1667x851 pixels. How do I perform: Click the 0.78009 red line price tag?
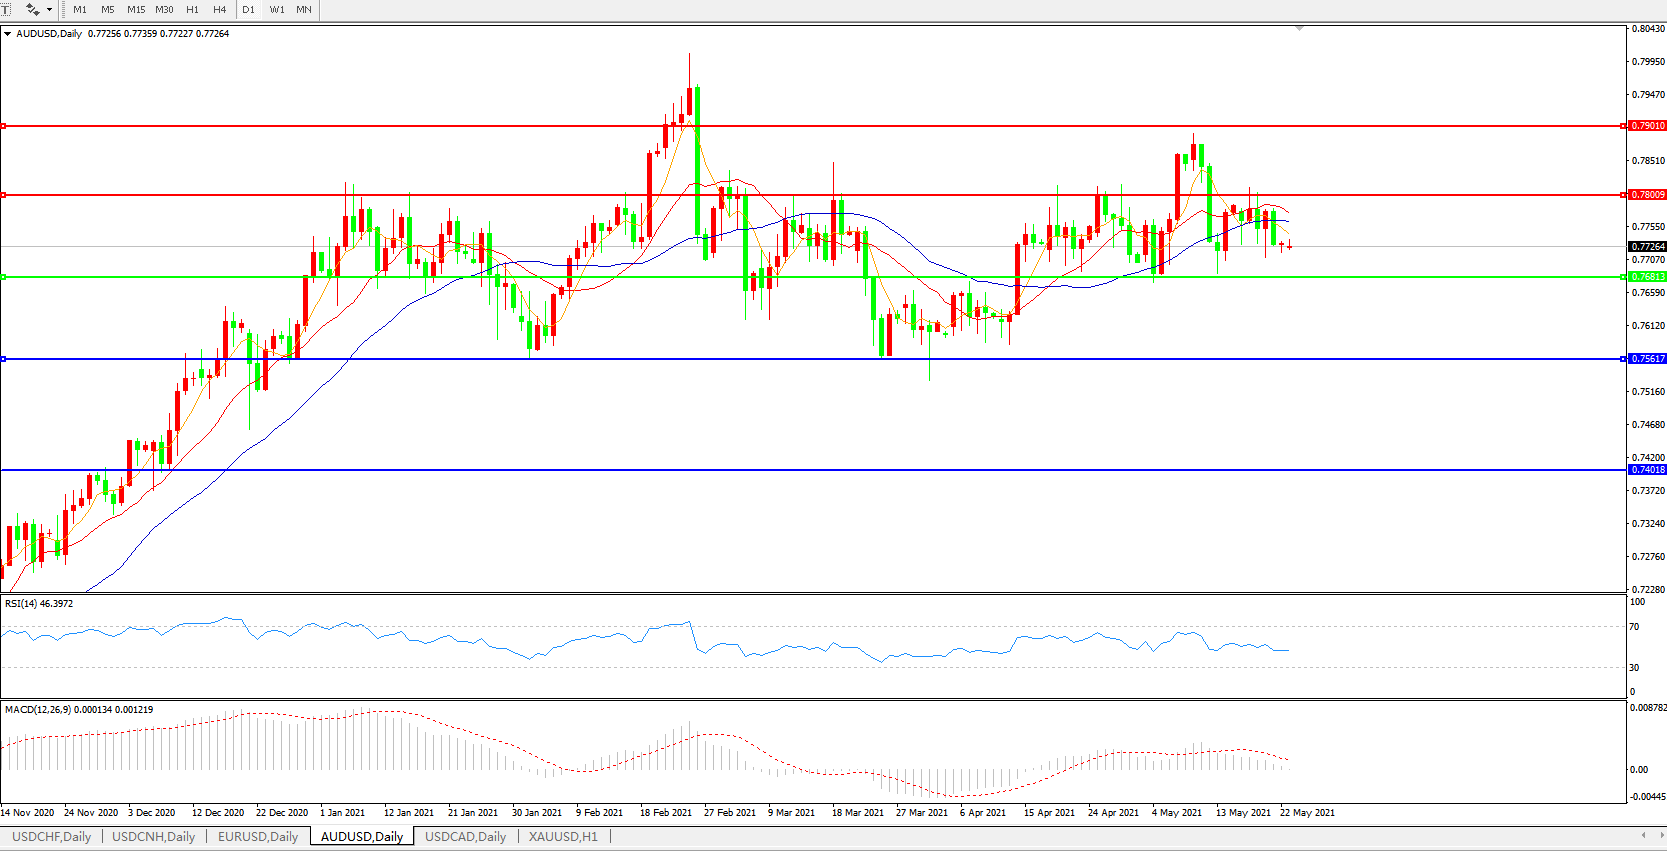(x=1647, y=195)
